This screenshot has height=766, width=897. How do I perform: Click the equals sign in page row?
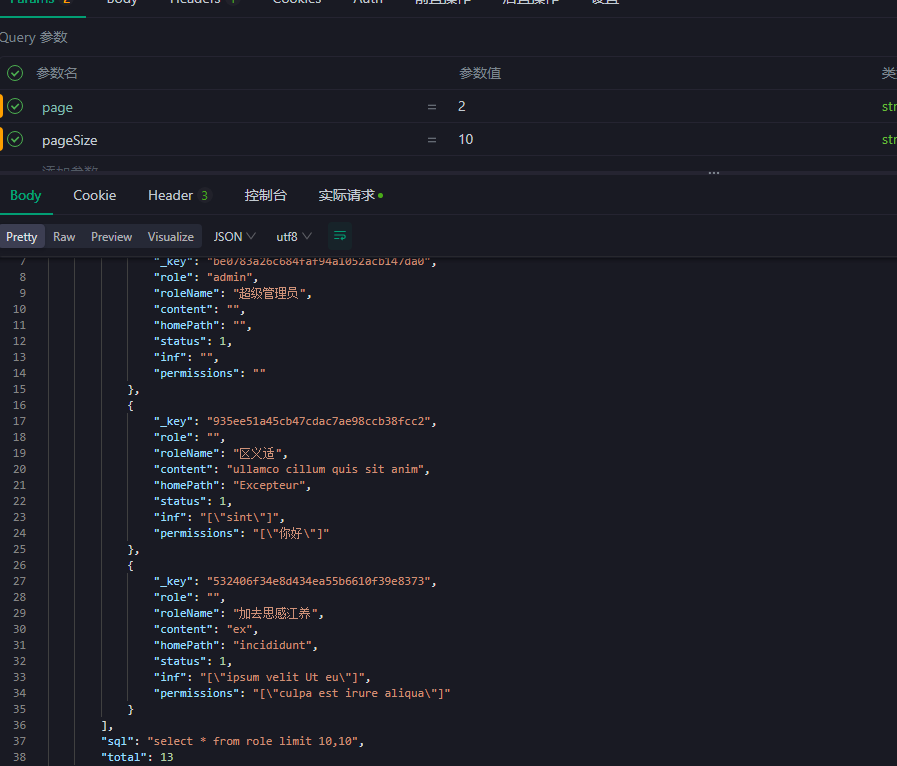tap(432, 107)
